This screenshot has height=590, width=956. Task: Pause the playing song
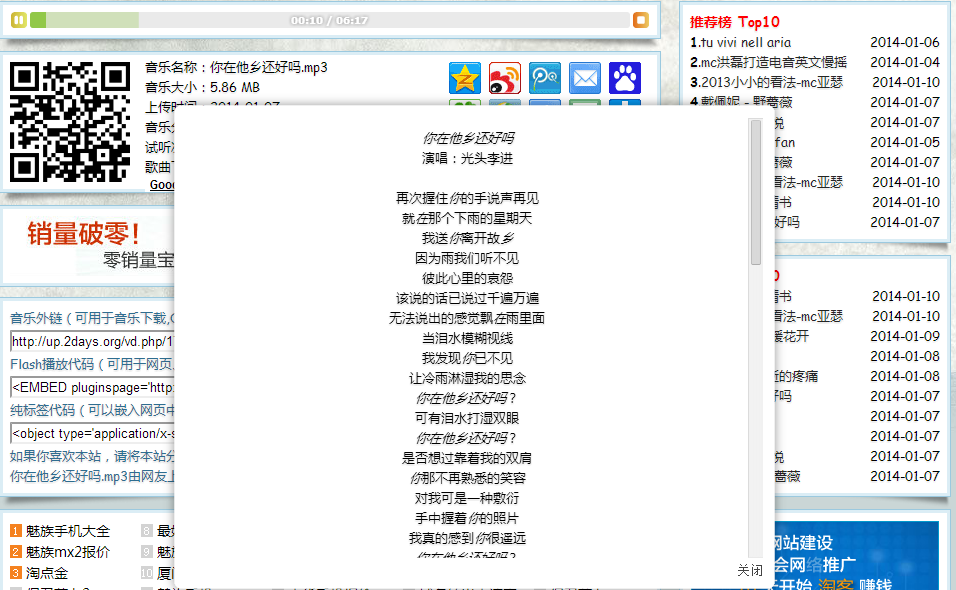pyautogui.click(x=18, y=20)
